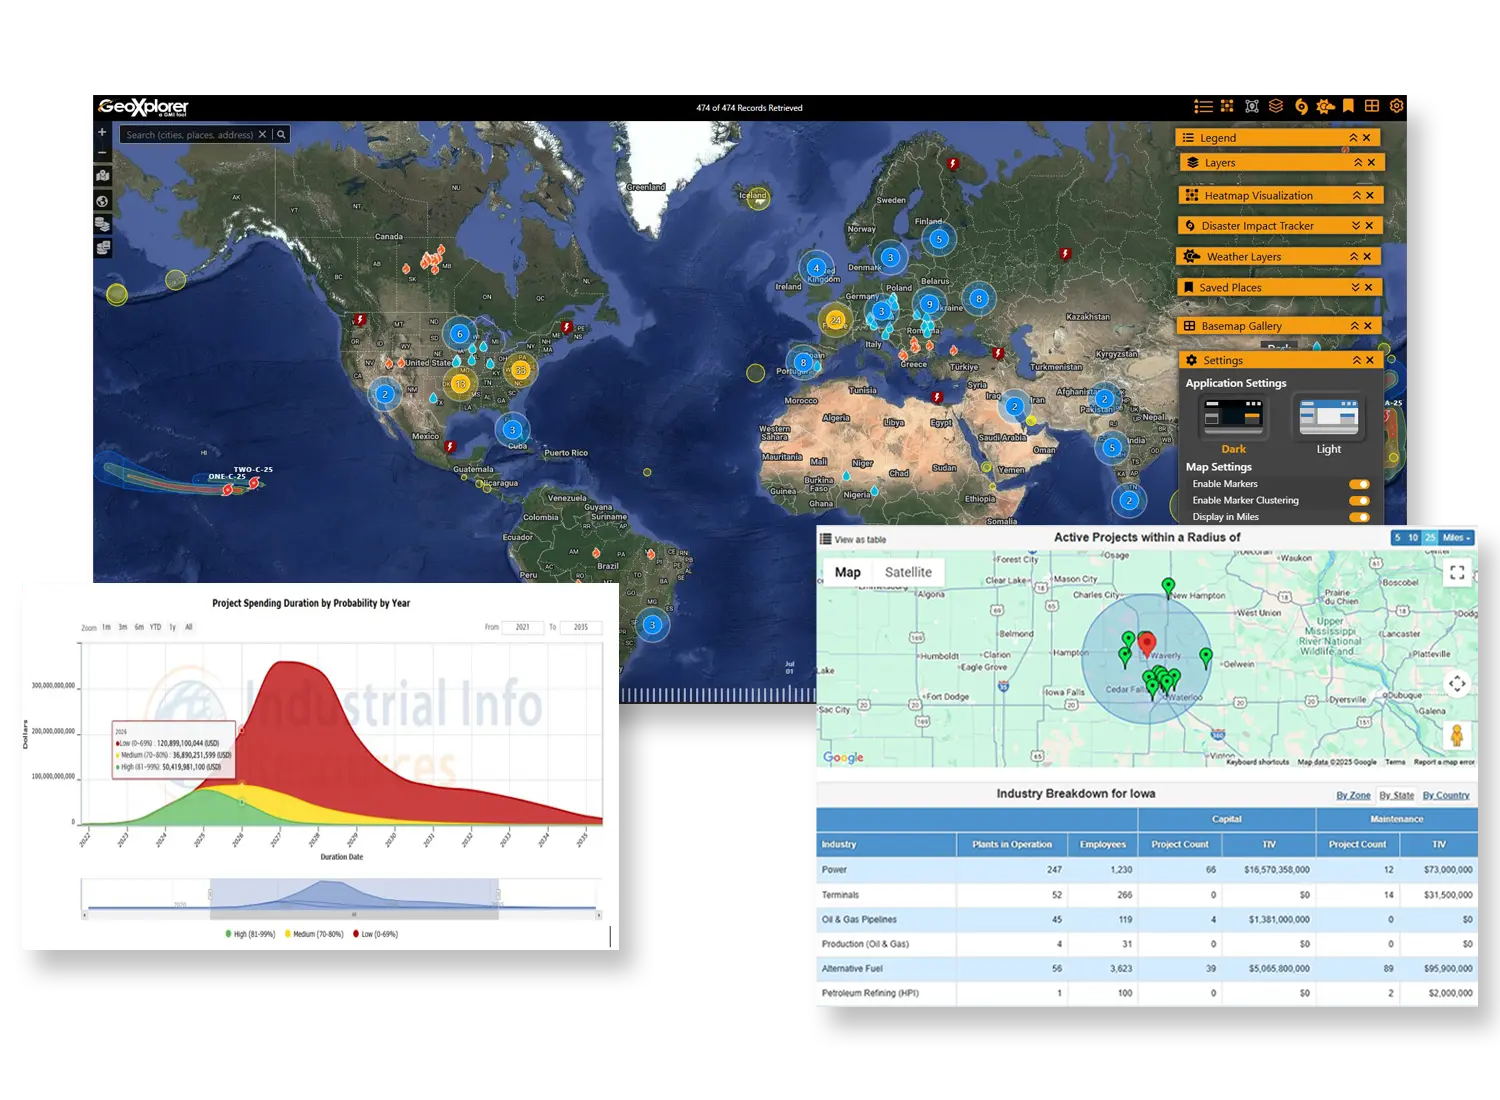The image size is (1500, 1100).
Task: Close the Weather Layers panel
Action: [1367, 257]
